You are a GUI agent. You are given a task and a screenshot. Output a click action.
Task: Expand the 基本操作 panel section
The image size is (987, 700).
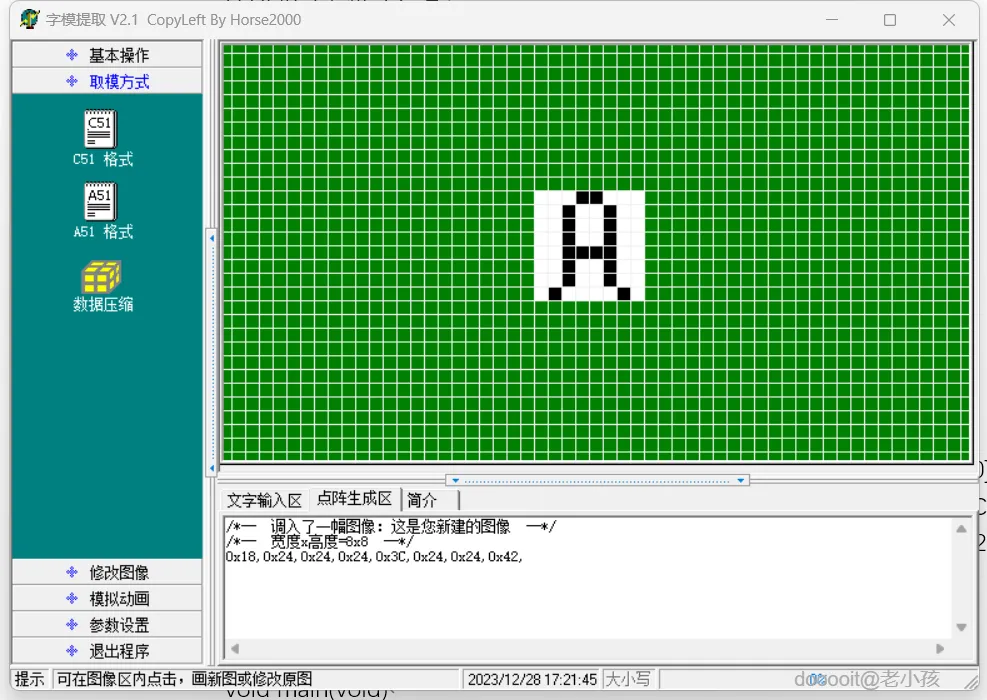pos(107,55)
